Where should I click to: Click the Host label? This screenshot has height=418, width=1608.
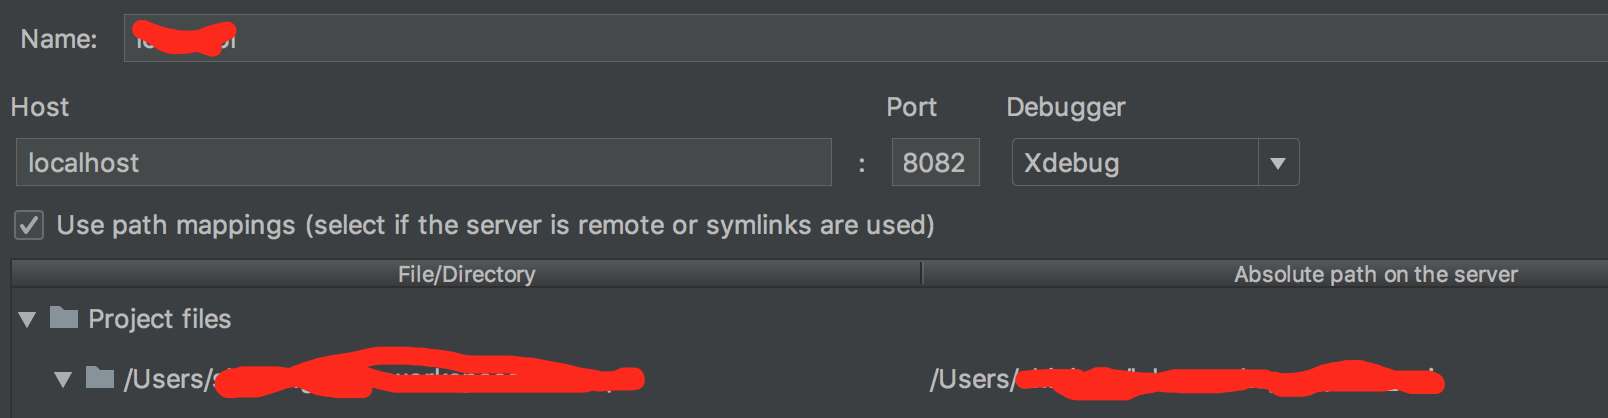pos(40,107)
